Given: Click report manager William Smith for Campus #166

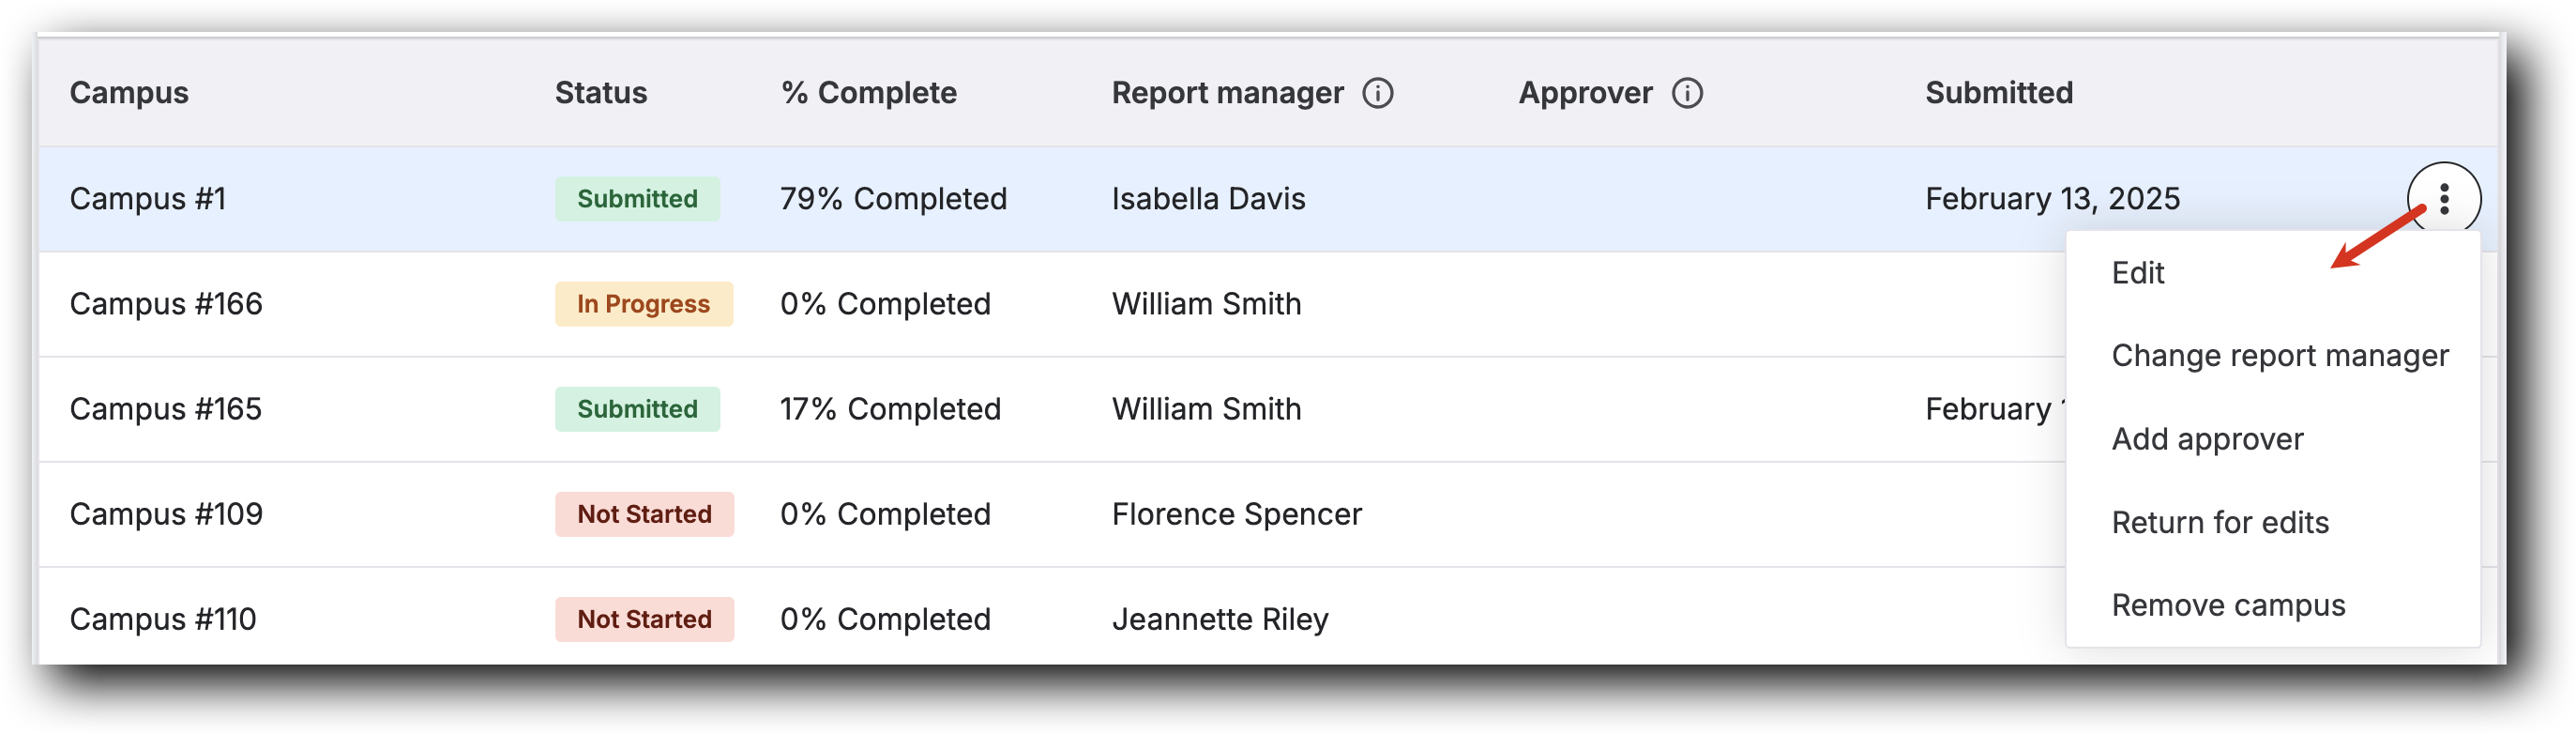Looking at the screenshot, I should click(x=1206, y=304).
